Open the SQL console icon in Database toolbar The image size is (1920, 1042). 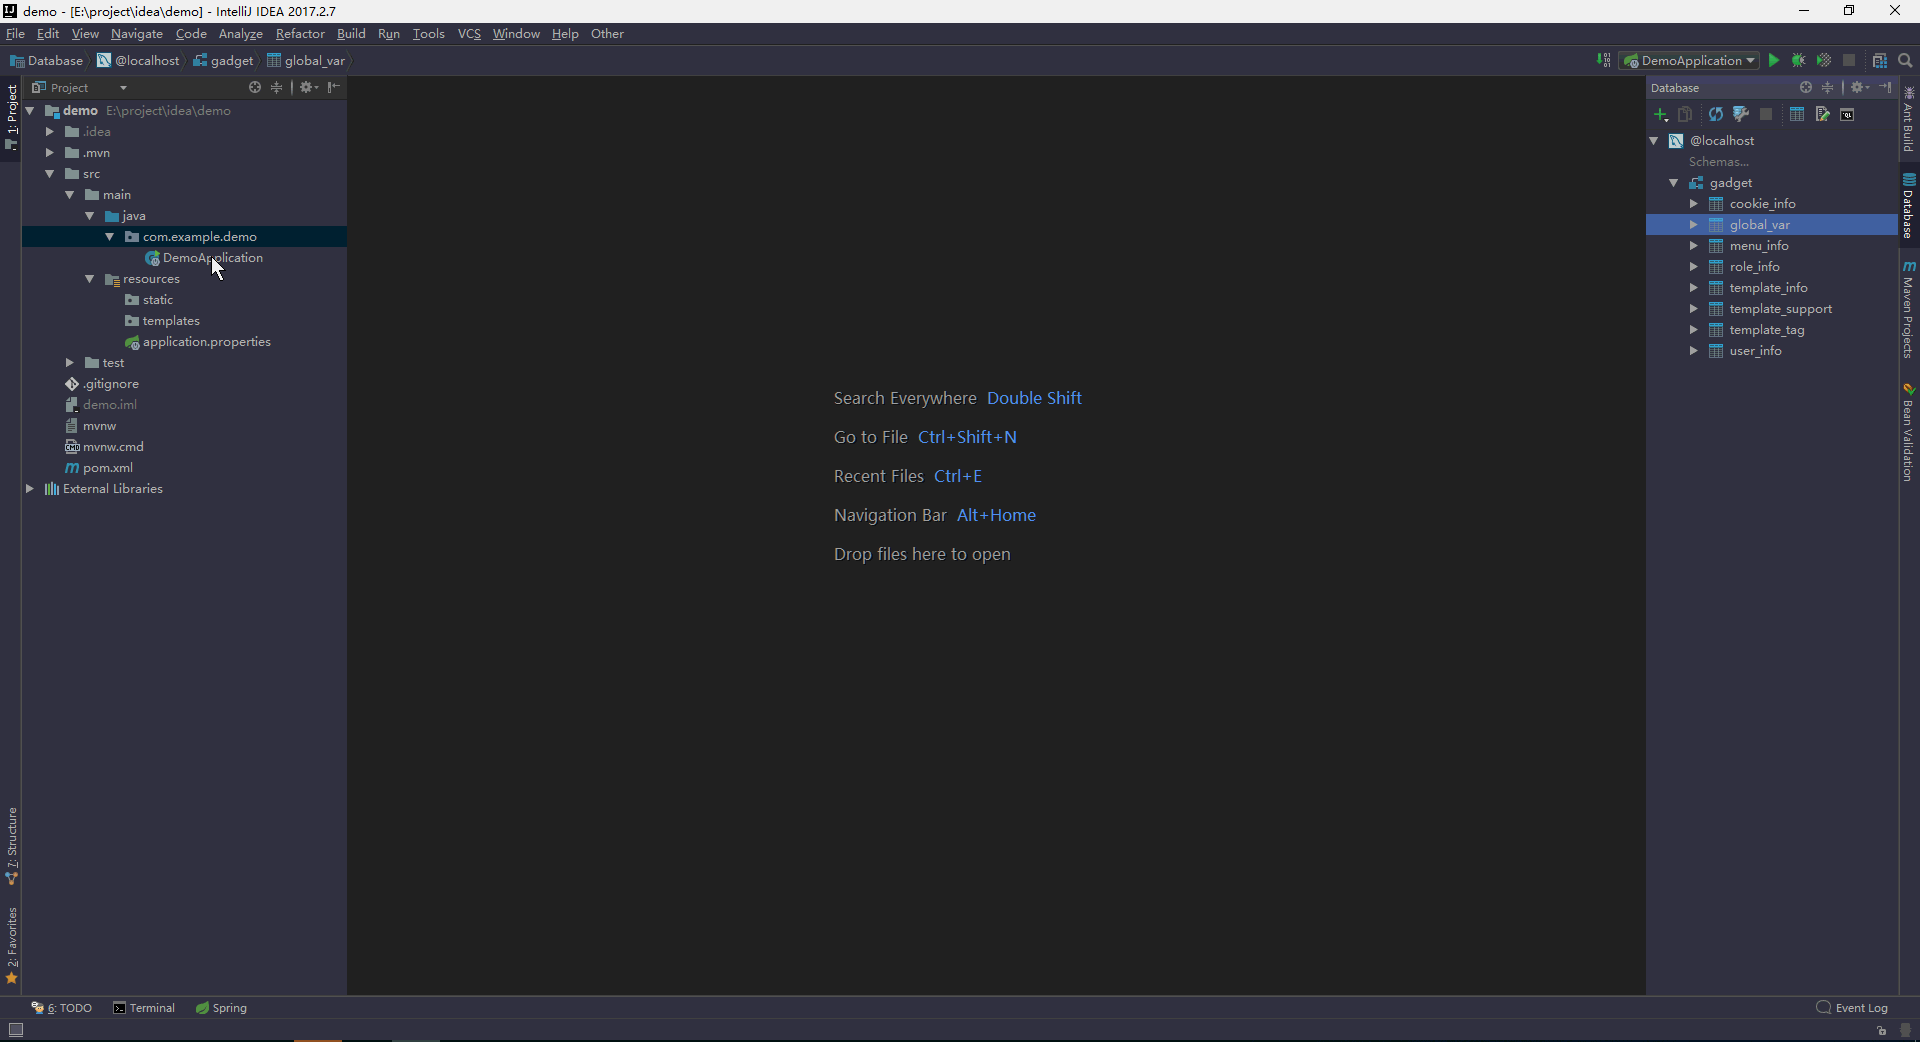click(x=1847, y=115)
